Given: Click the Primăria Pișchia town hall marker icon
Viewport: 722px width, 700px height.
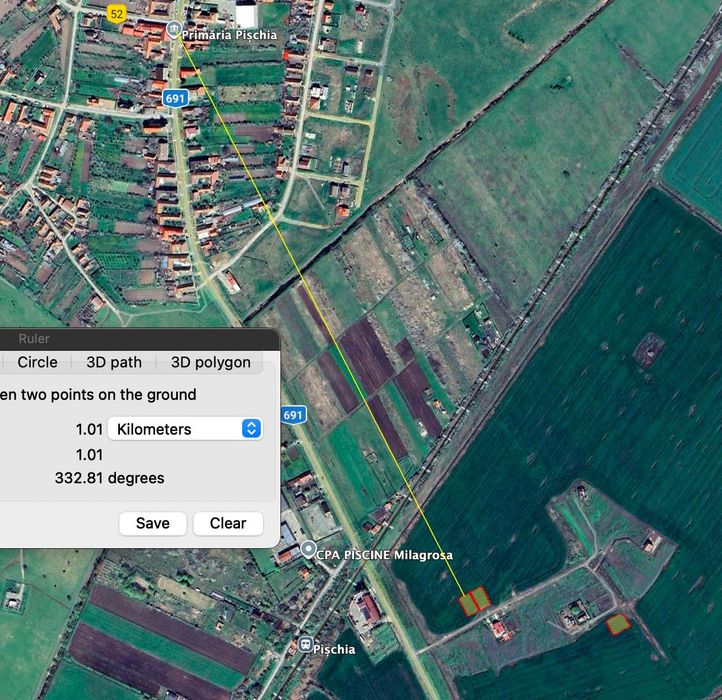Looking at the screenshot, I should pyautogui.click(x=173, y=30).
